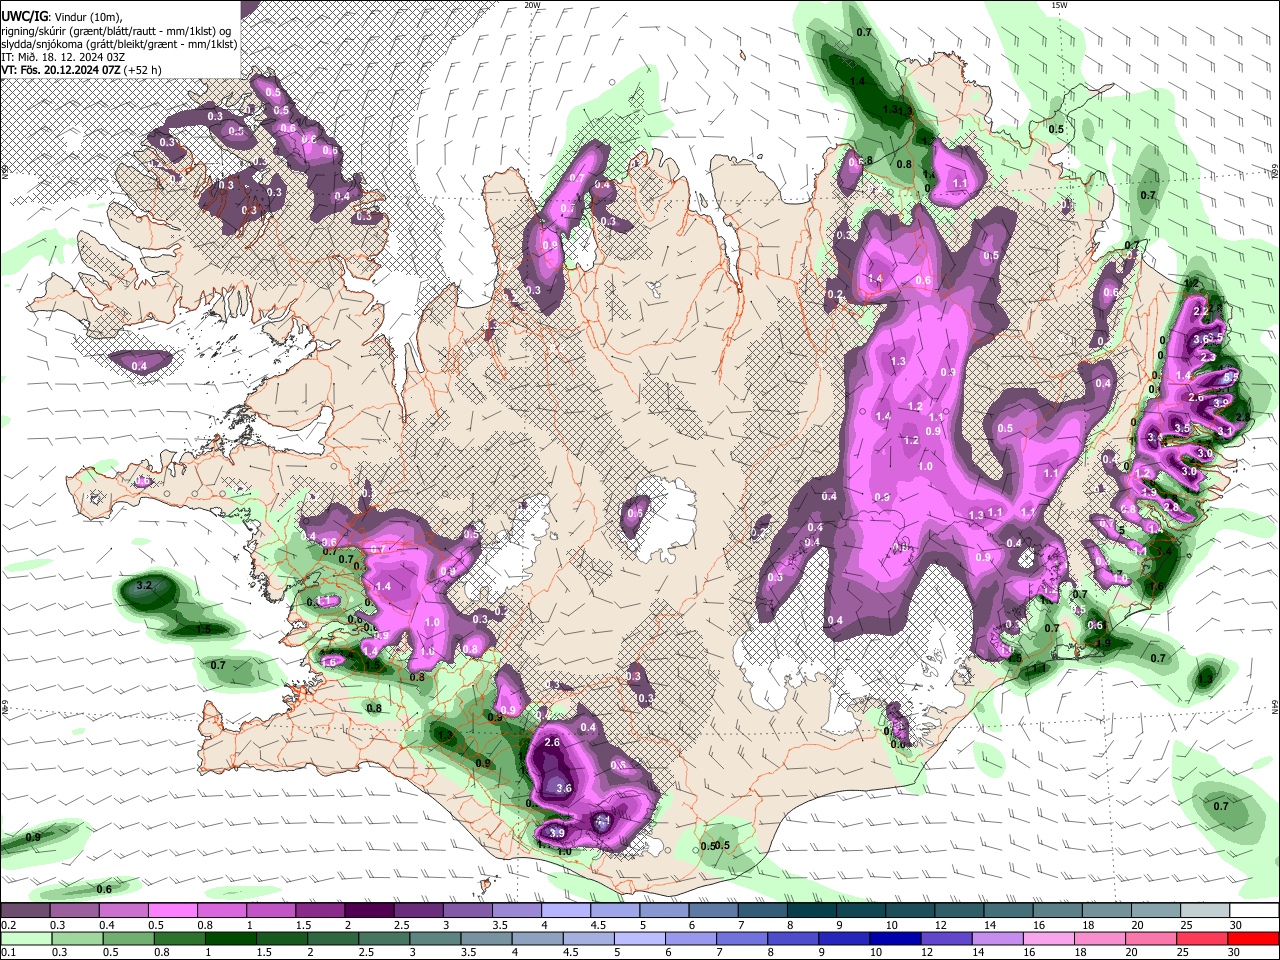Screen dimensions: 1280x960
Task: Select the 'IT: Mið. 18. 12. 2024 03Z' line
Action: [61, 57]
